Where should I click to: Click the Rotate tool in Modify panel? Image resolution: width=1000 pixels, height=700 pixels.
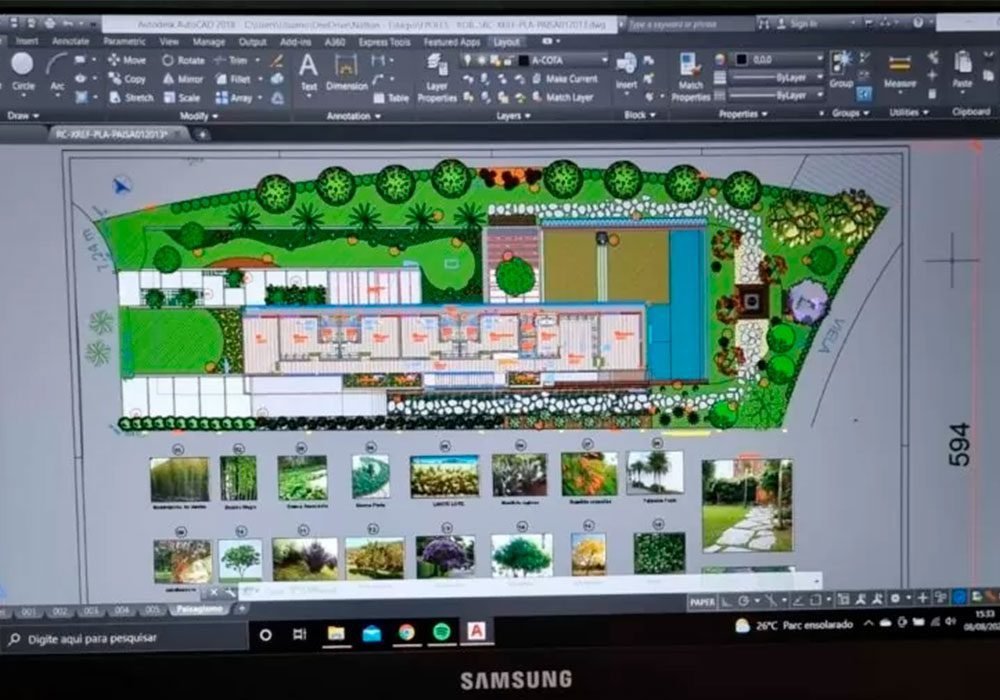click(183, 60)
